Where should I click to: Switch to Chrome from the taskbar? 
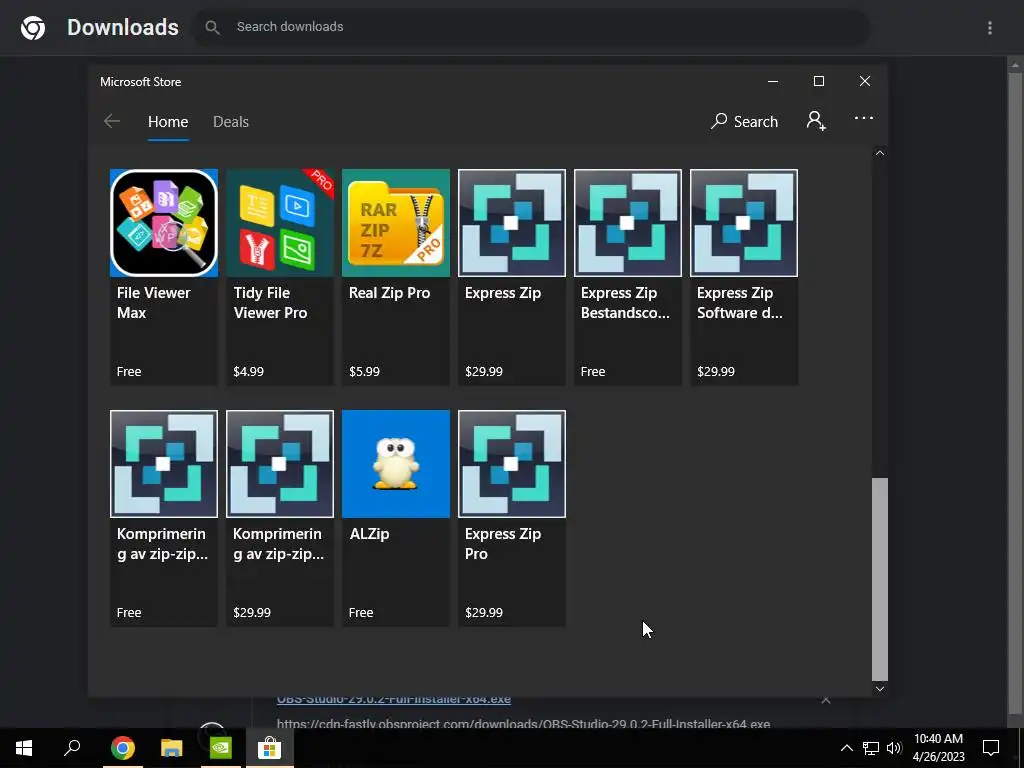[122, 748]
